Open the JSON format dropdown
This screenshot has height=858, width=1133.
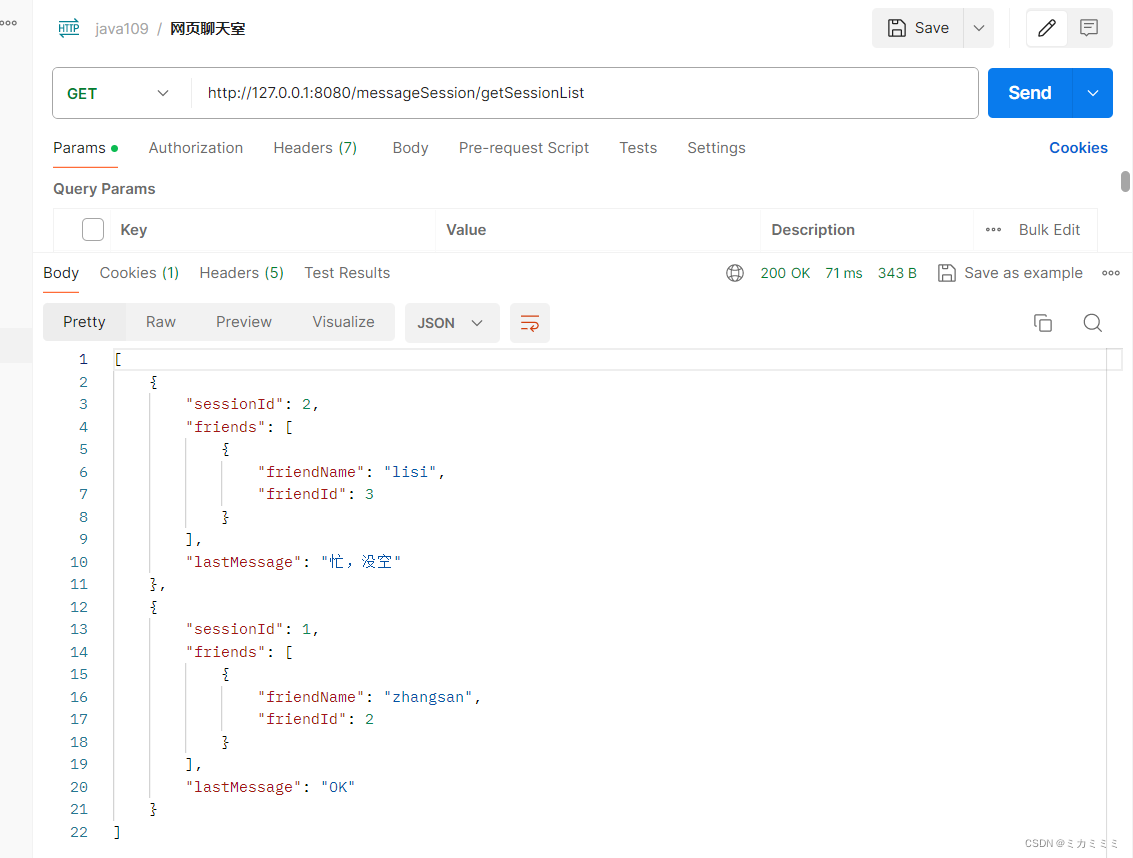pos(452,323)
